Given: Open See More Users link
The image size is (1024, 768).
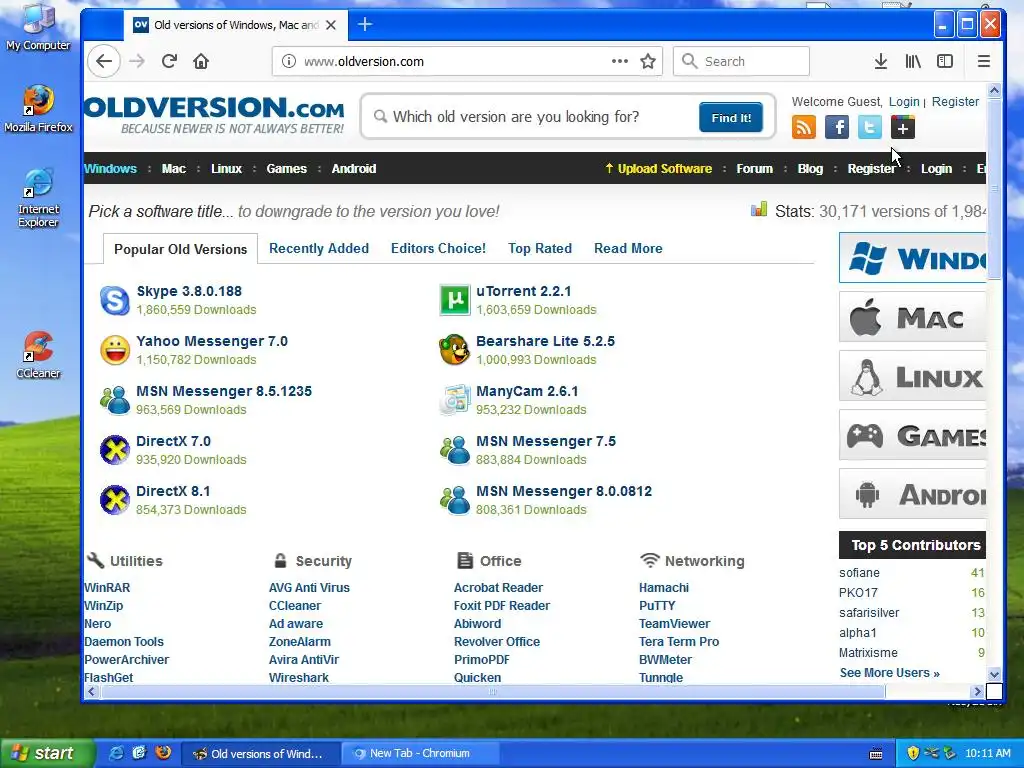Looking at the screenshot, I should pos(889,673).
